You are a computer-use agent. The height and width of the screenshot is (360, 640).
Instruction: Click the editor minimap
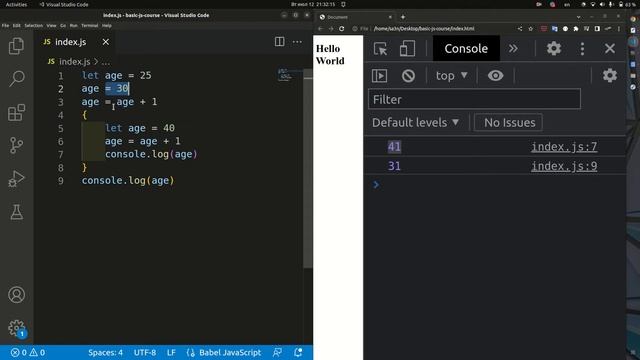(285, 75)
